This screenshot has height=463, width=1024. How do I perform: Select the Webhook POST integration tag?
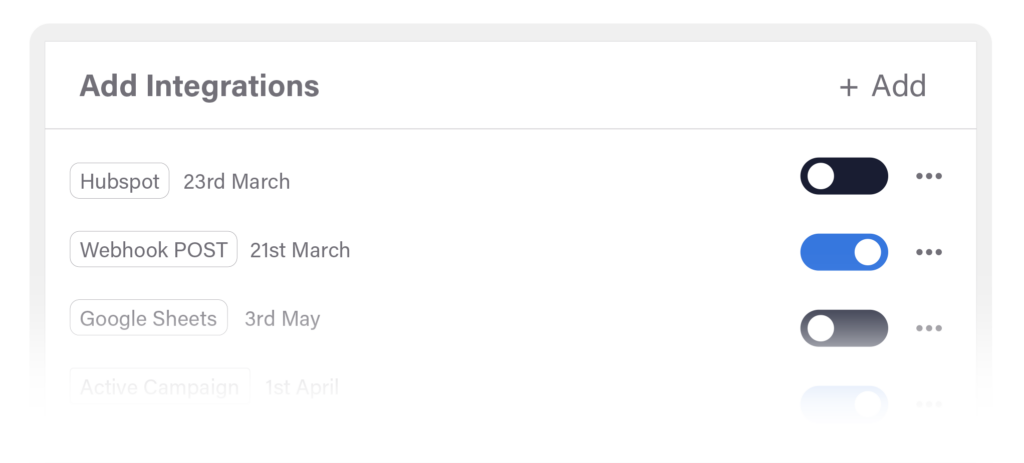[x=153, y=250]
